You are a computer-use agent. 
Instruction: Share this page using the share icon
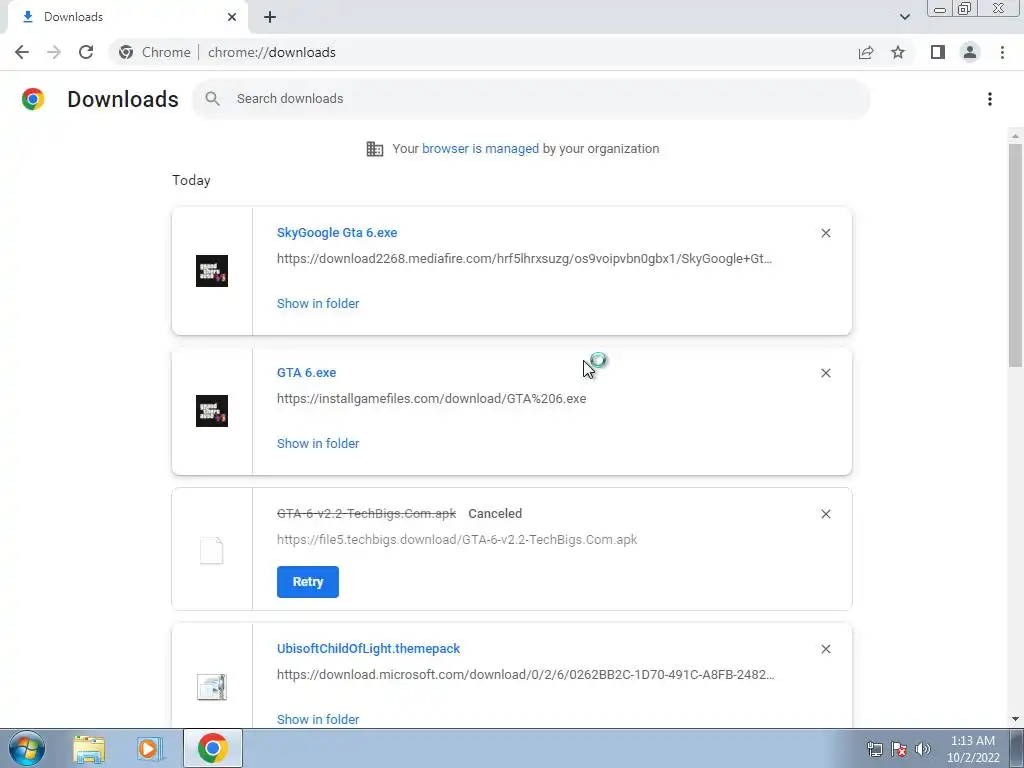[x=866, y=52]
